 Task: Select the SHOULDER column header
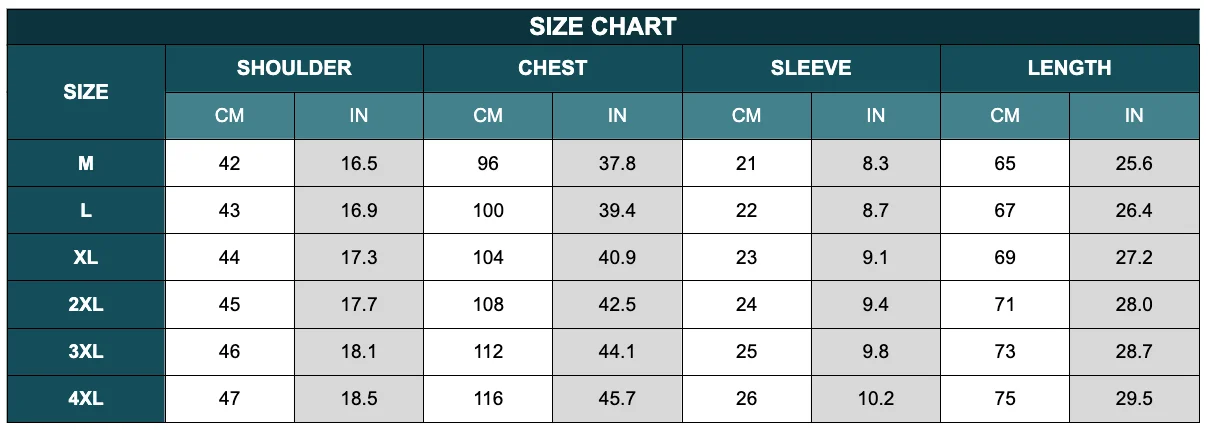[x=294, y=69]
